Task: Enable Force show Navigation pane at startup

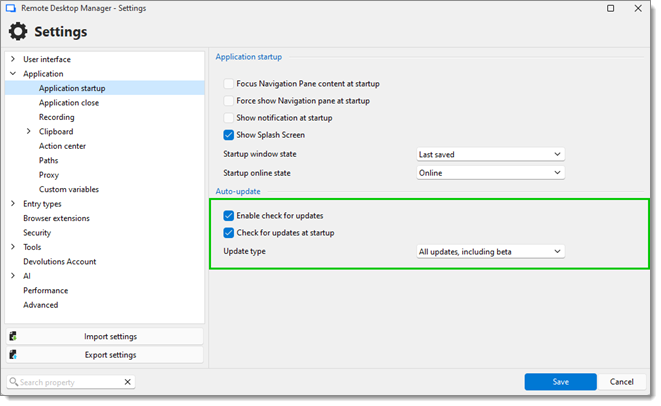Action: click(228, 101)
